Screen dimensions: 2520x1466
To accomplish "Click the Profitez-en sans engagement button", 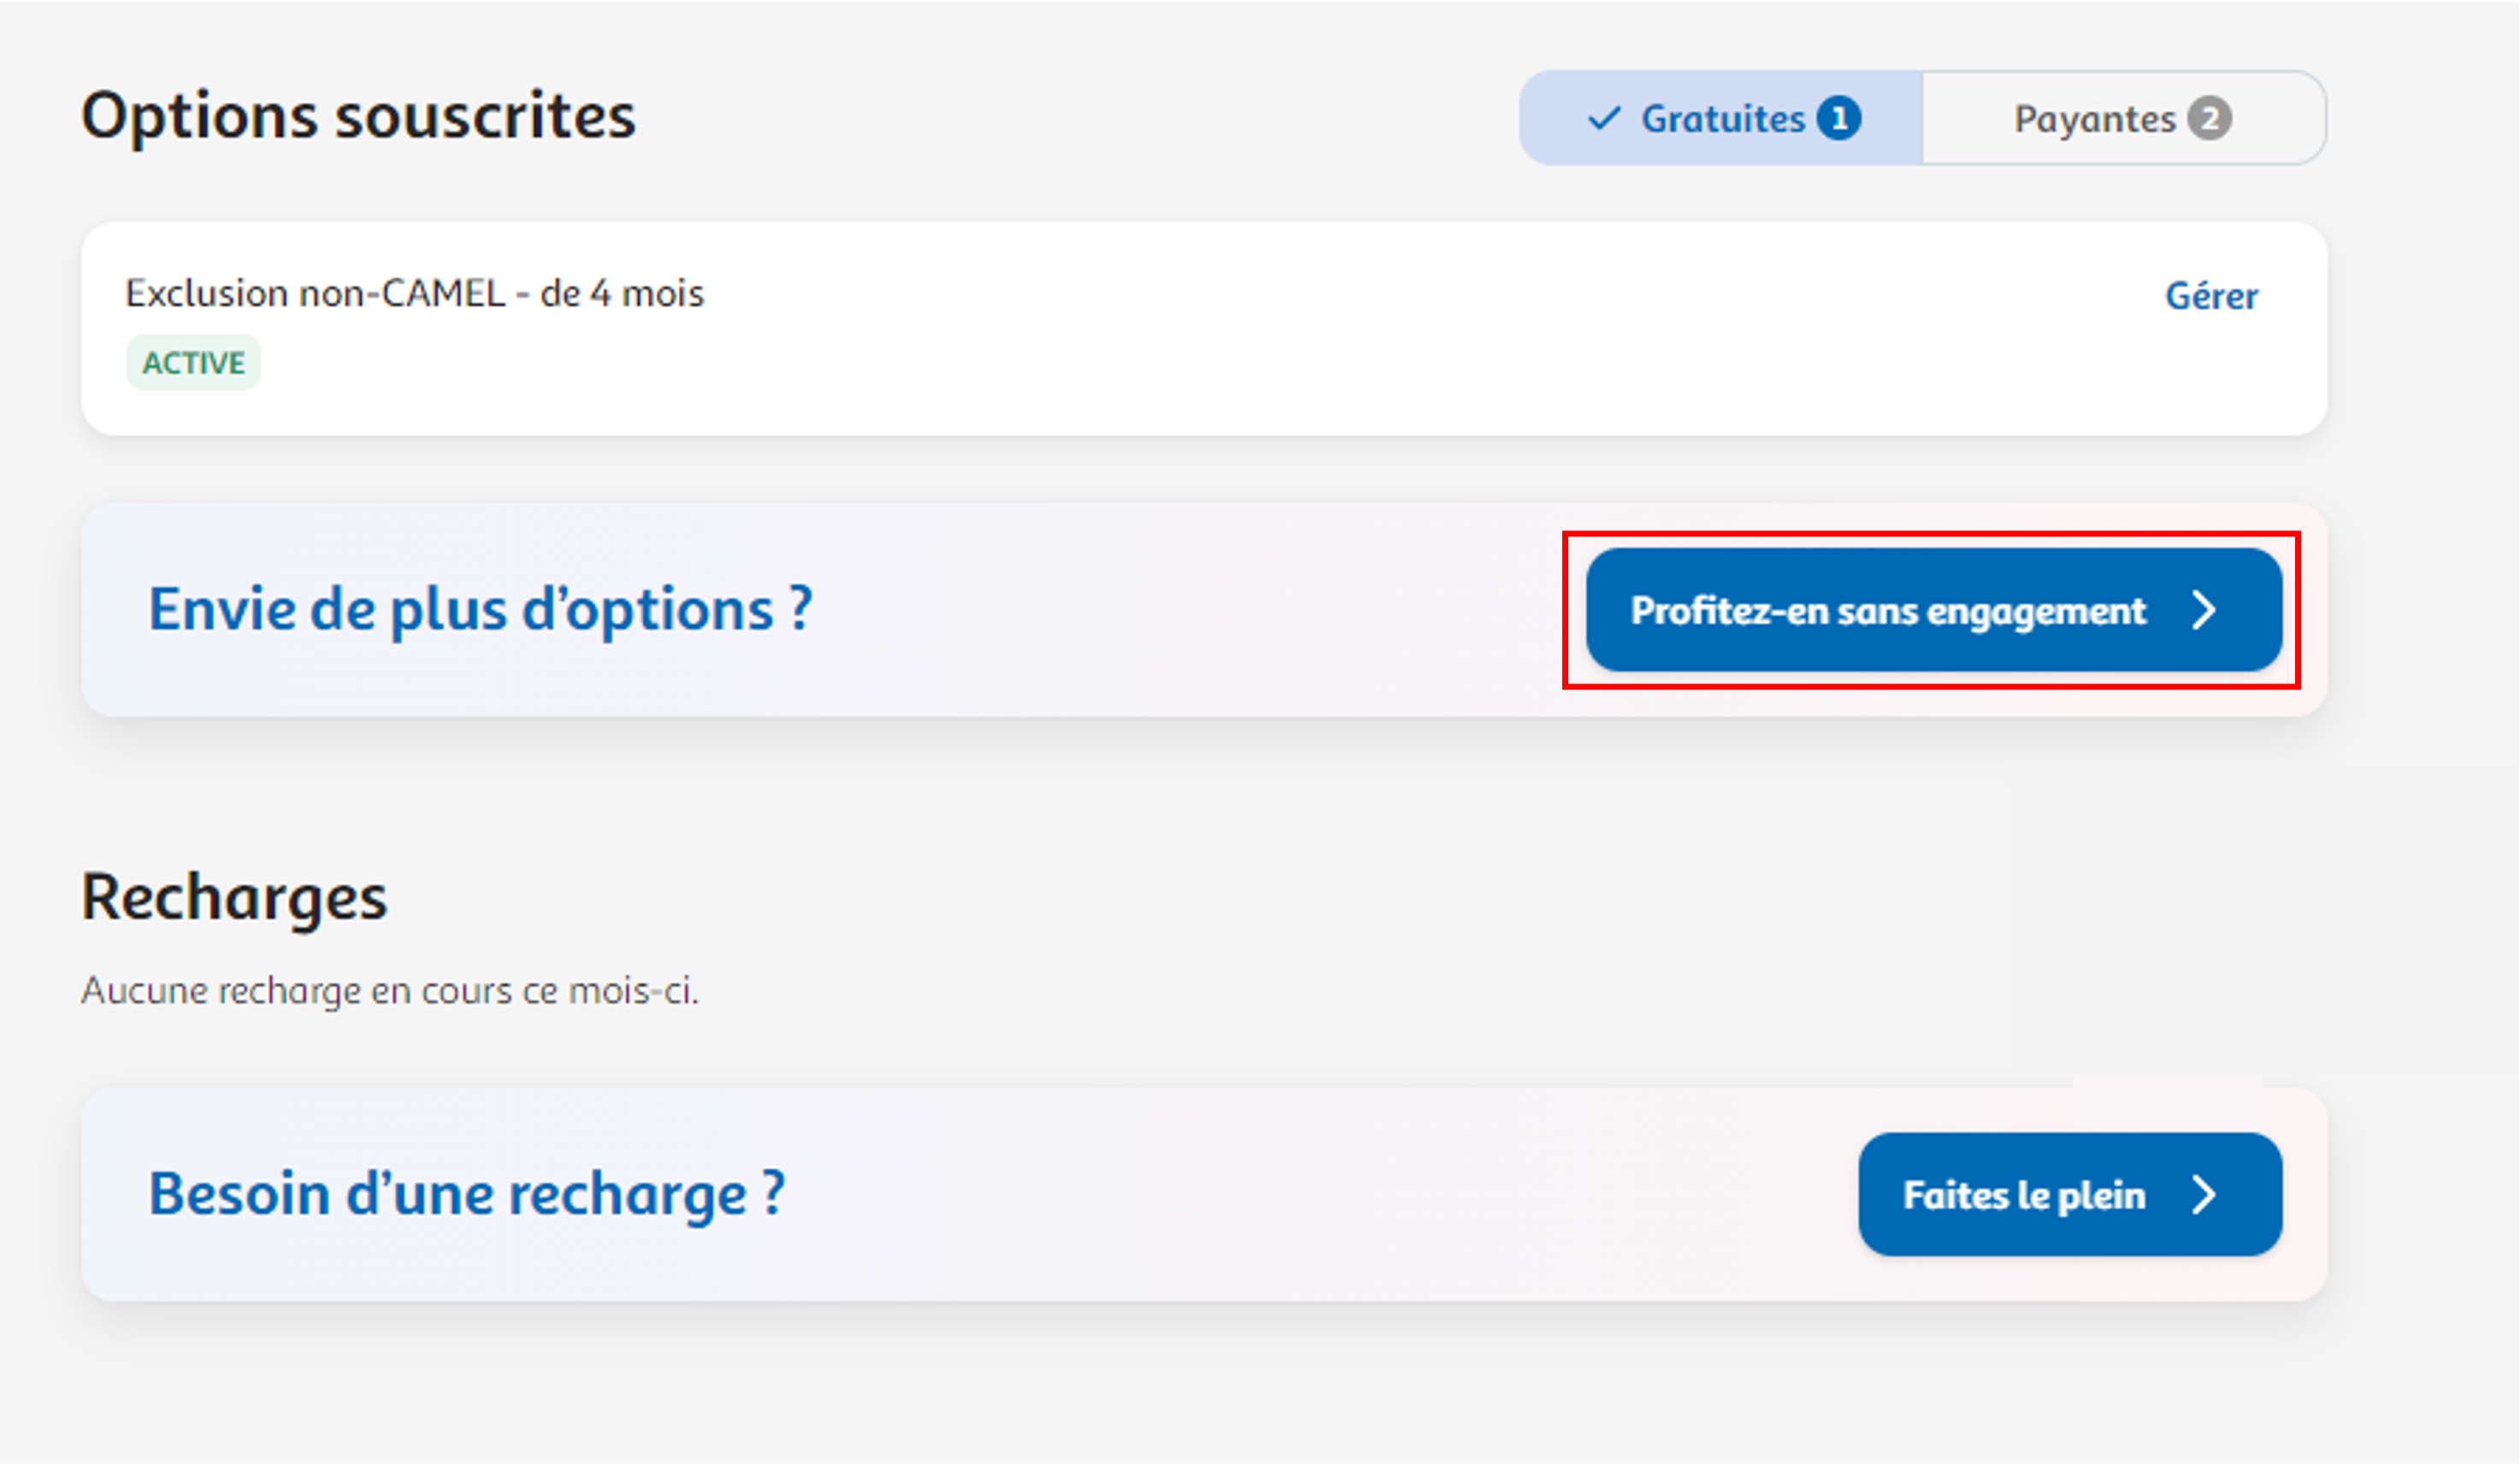I will click(x=1935, y=611).
